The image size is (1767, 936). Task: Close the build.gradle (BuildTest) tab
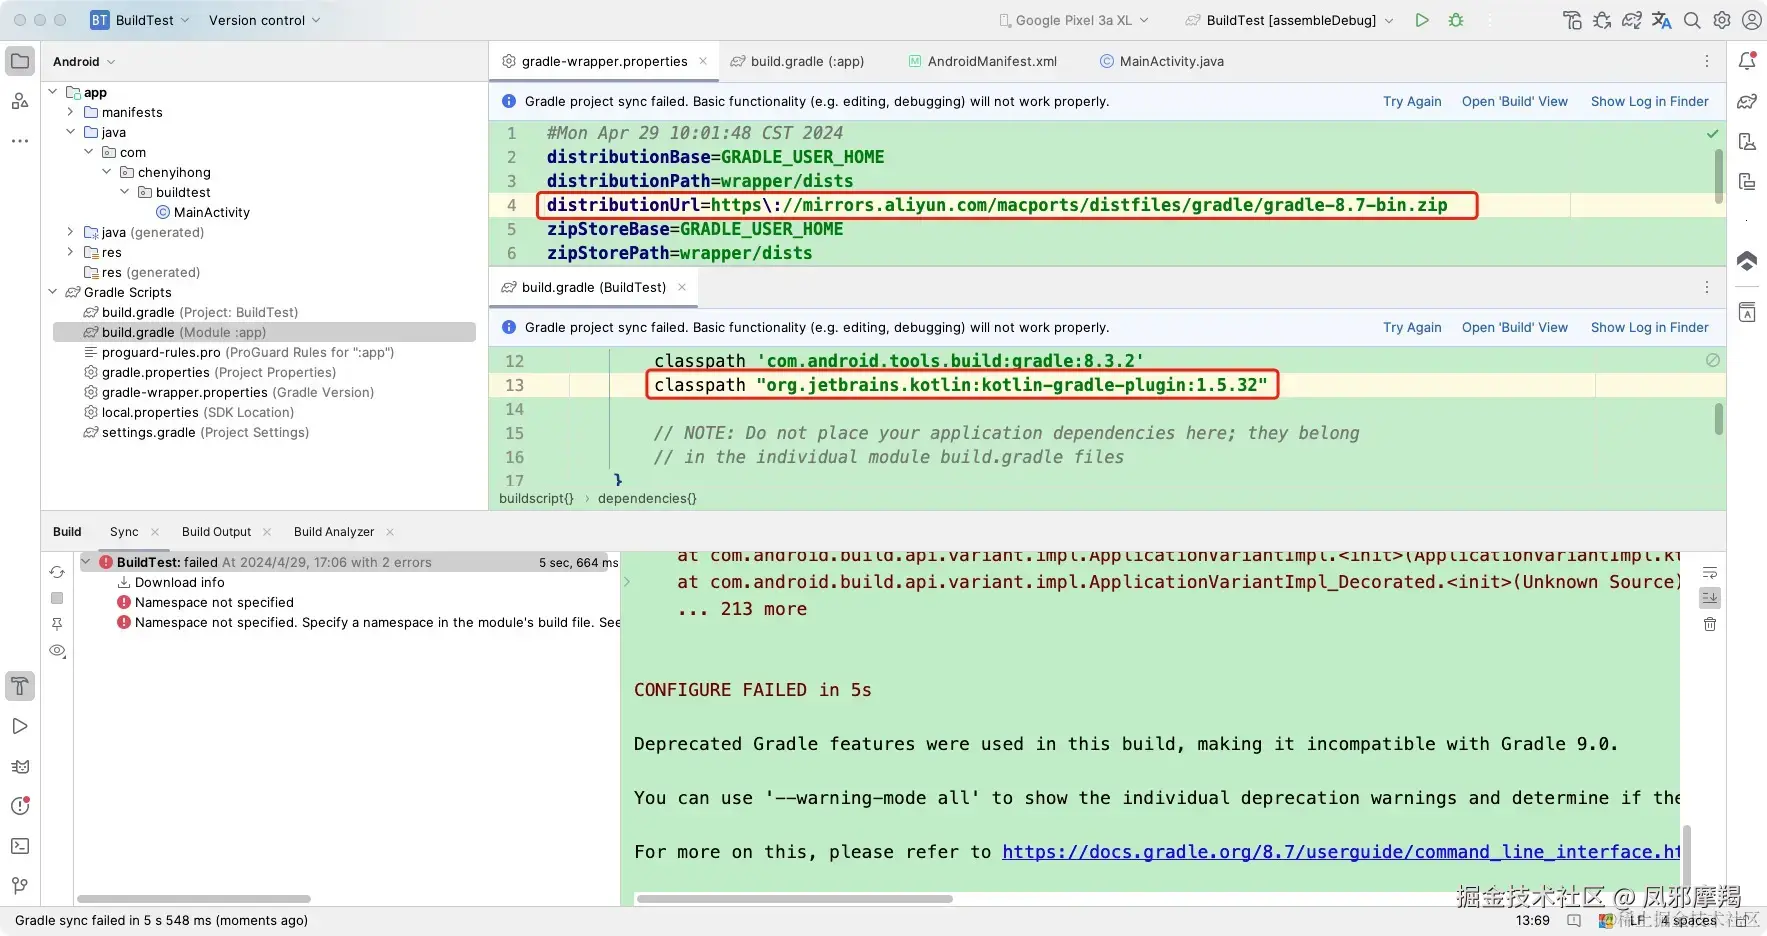pos(682,287)
